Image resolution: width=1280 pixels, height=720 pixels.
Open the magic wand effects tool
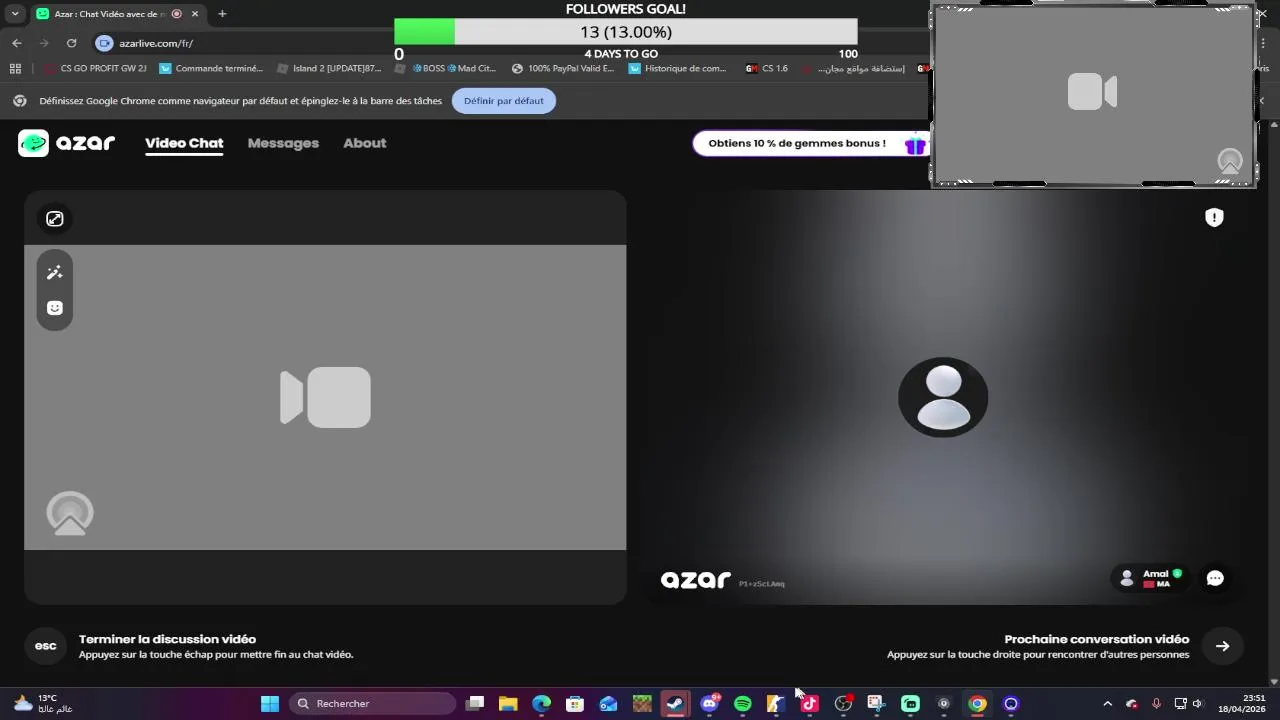55,273
